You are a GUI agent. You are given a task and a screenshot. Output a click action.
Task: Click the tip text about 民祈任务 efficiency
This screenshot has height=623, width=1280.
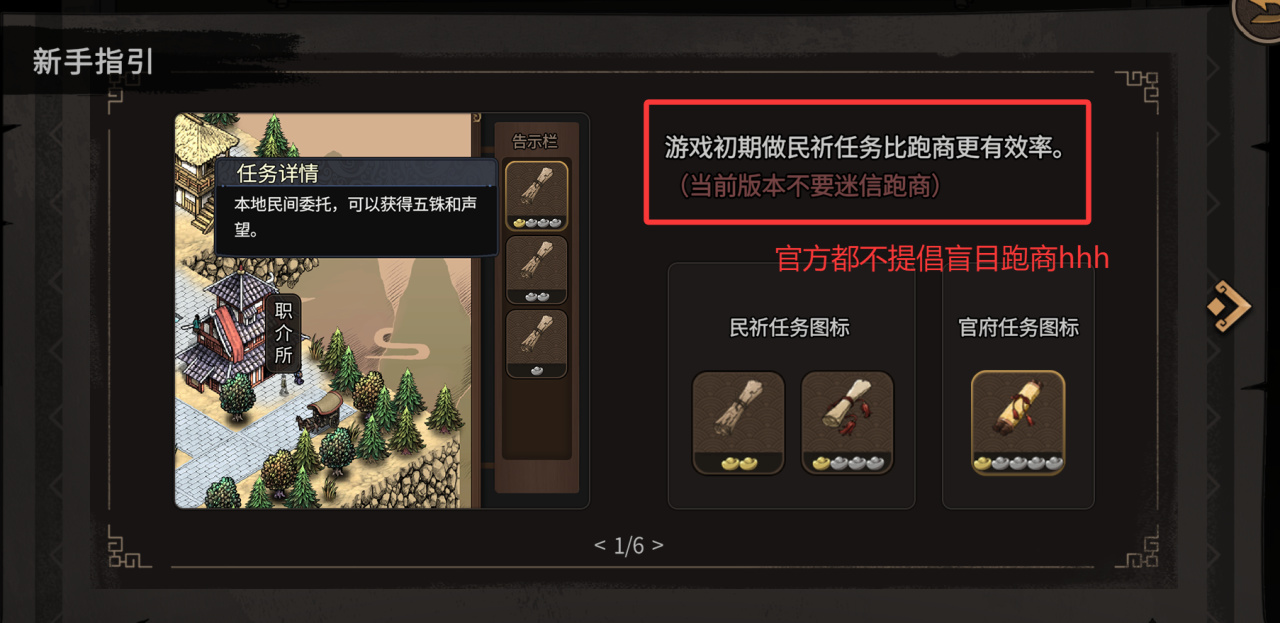coord(864,149)
